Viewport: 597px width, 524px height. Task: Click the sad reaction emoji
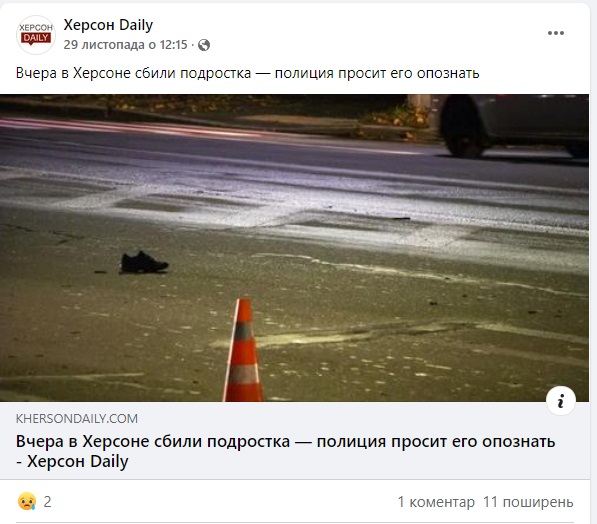pos(27,502)
